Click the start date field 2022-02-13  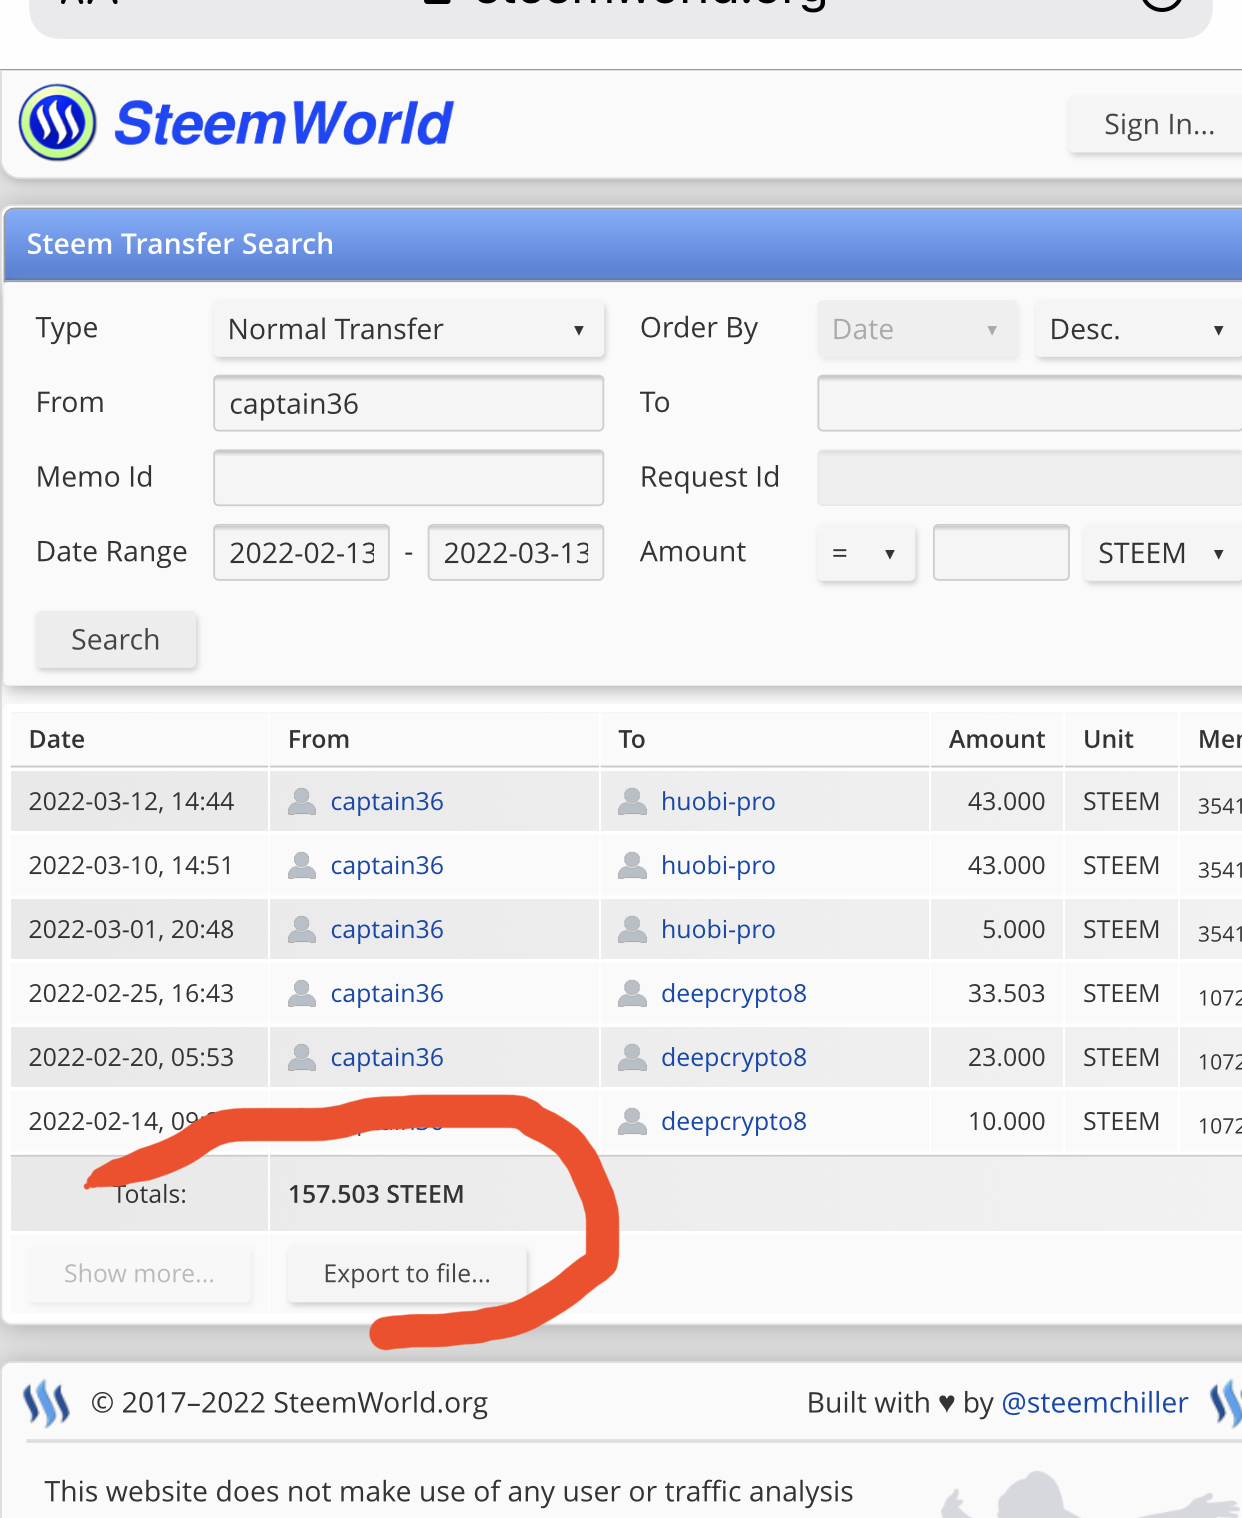(301, 553)
